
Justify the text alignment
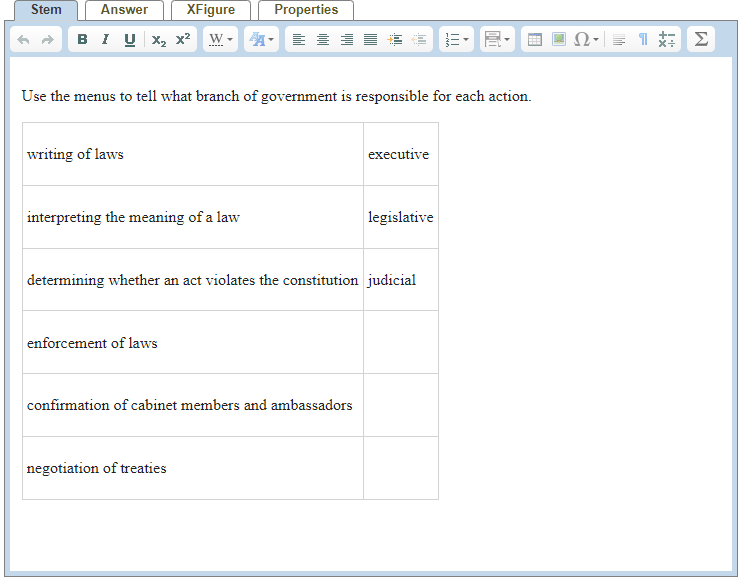coord(371,40)
